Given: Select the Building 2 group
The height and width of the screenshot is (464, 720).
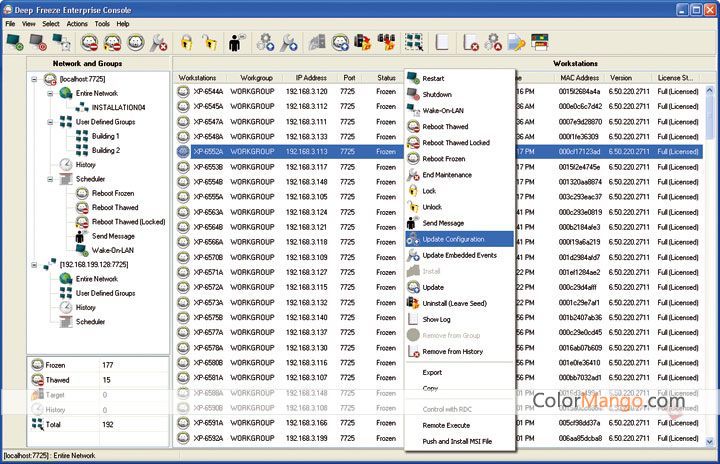Looking at the screenshot, I should (x=106, y=150).
